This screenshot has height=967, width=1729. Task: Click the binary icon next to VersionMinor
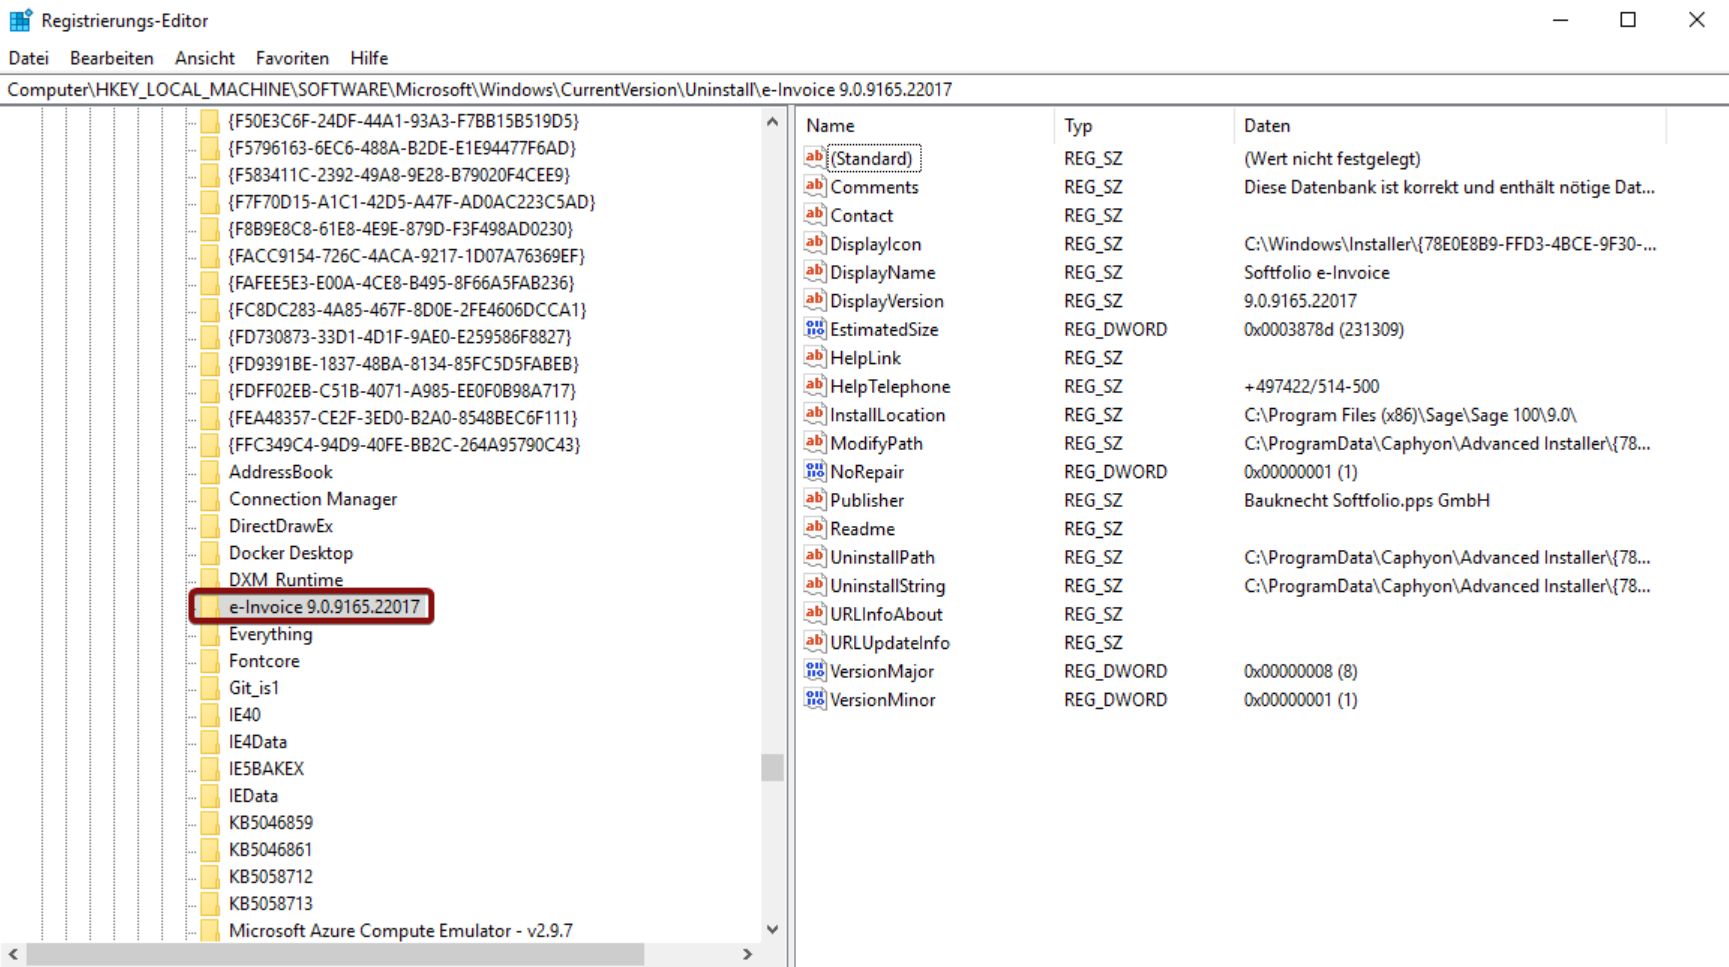(815, 699)
